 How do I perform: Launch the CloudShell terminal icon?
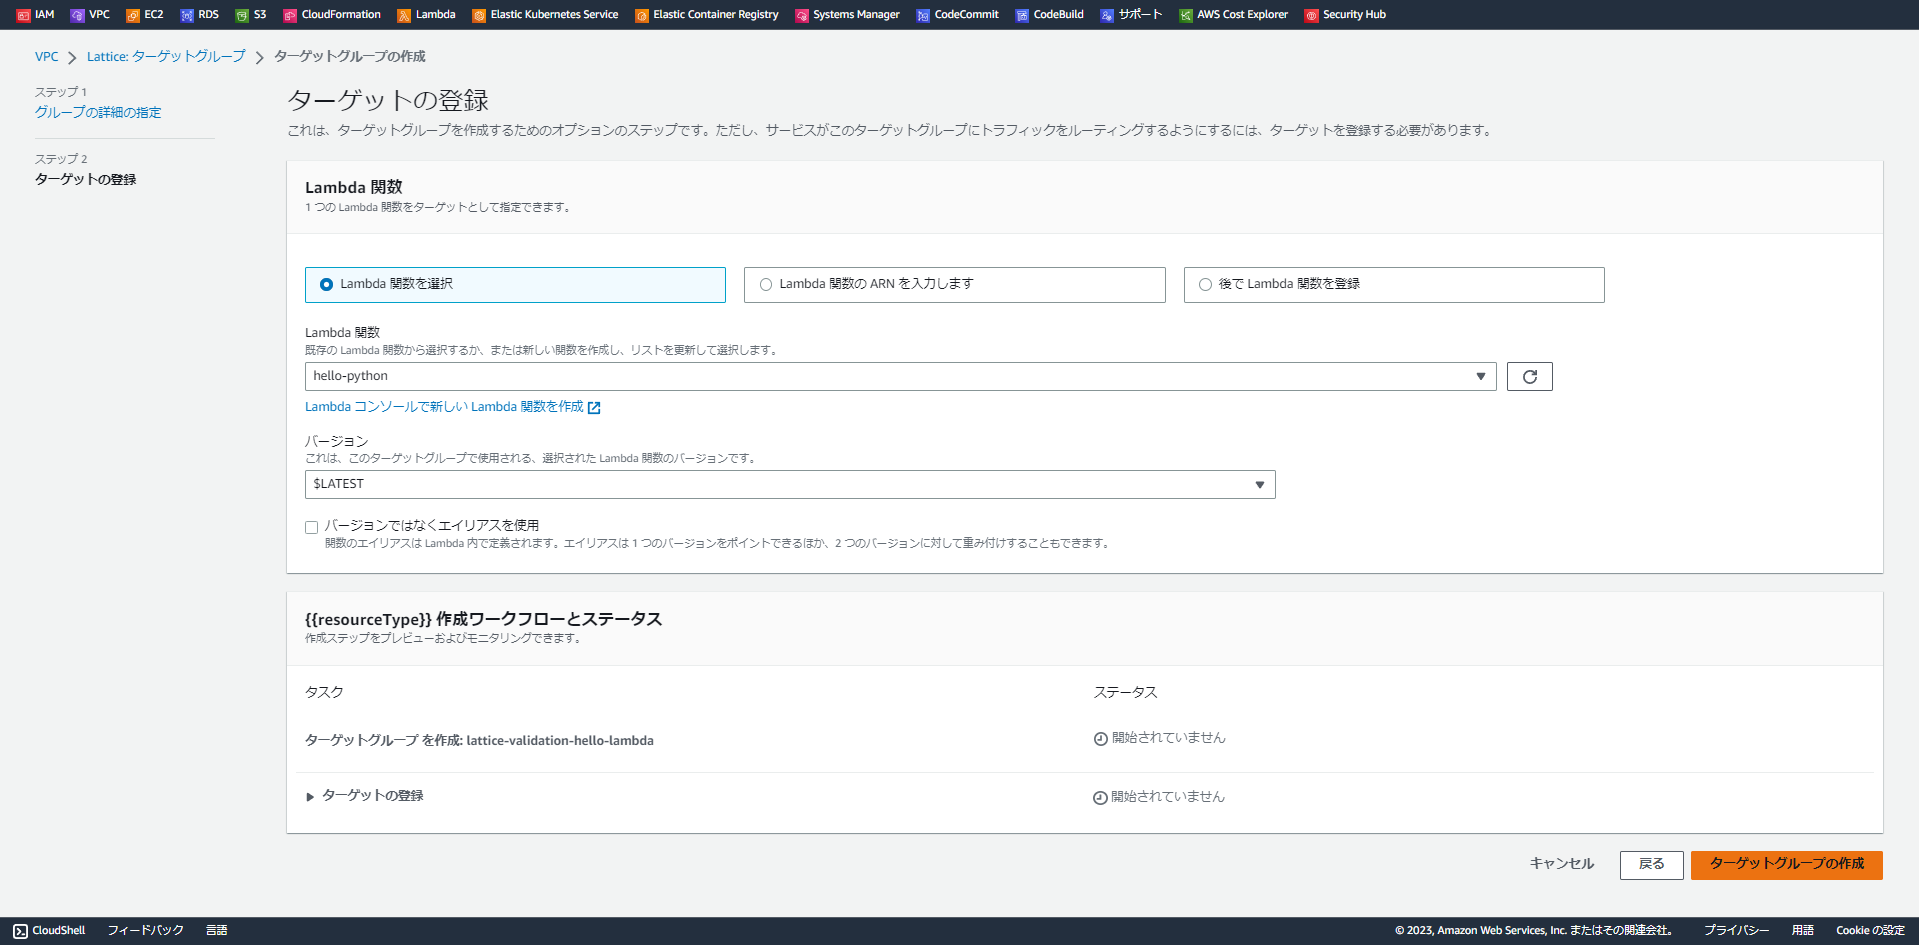(x=20, y=931)
